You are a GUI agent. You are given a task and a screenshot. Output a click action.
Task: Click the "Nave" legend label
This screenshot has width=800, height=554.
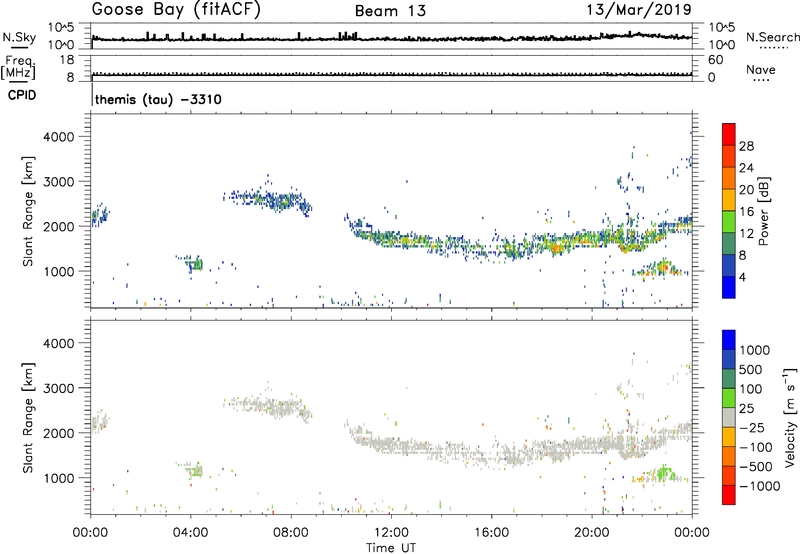[761, 70]
